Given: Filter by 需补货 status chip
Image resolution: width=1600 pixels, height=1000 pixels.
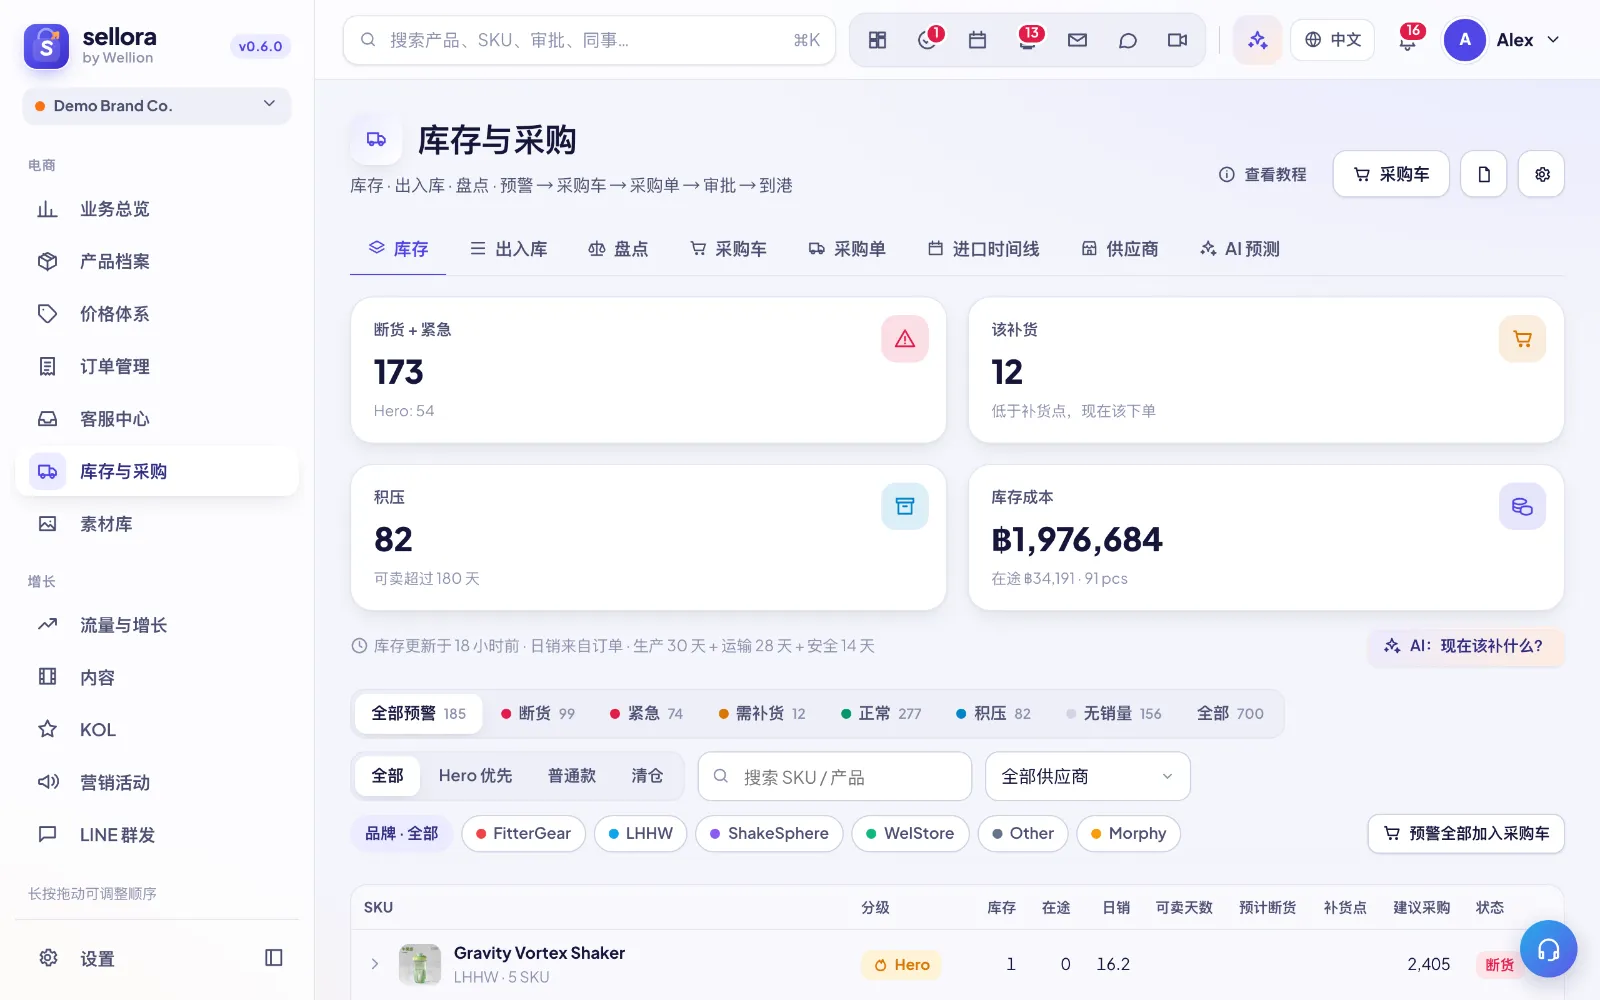Looking at the screenshot, I should (762, 713).
